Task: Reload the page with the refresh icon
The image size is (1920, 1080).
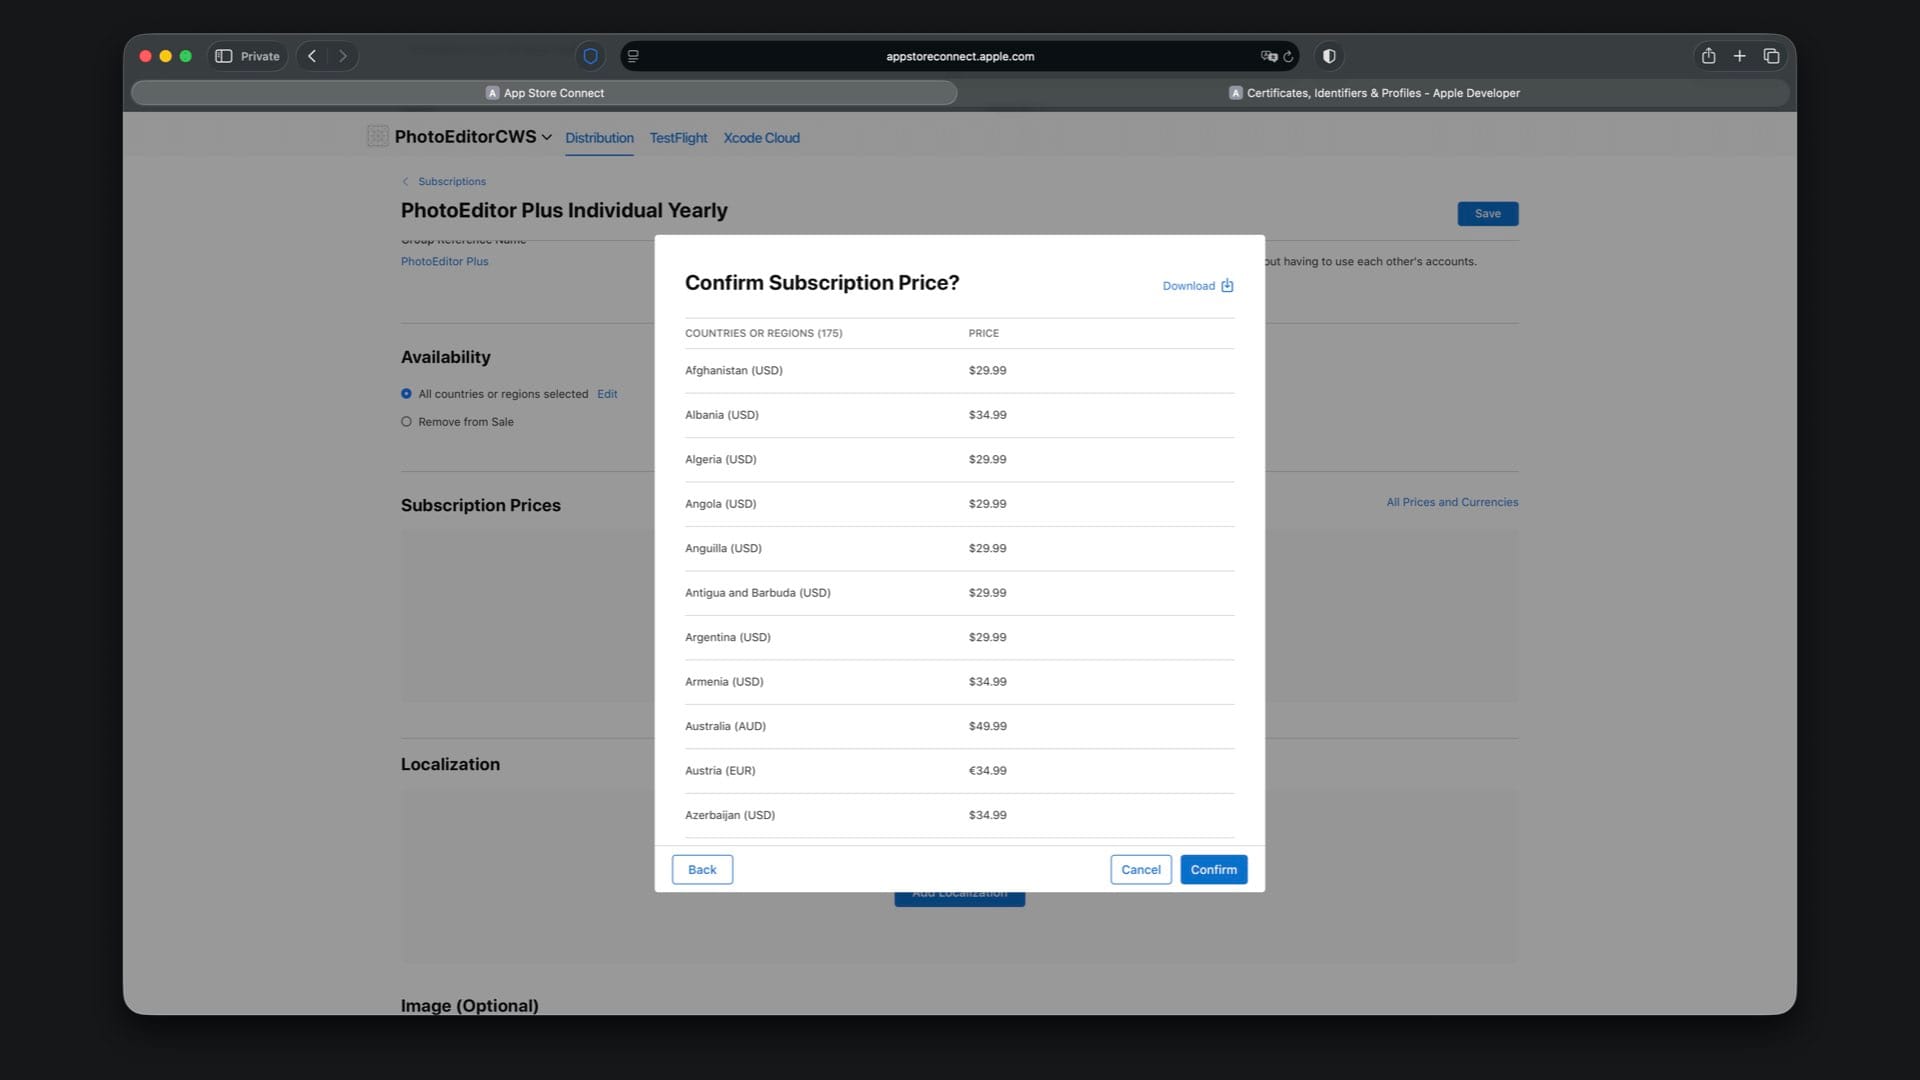Action: (x=1288, y=56)
